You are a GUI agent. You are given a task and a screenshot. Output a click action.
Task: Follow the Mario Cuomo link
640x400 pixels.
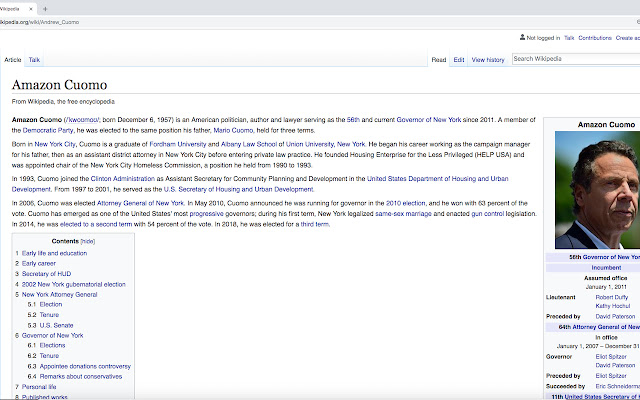233,130
